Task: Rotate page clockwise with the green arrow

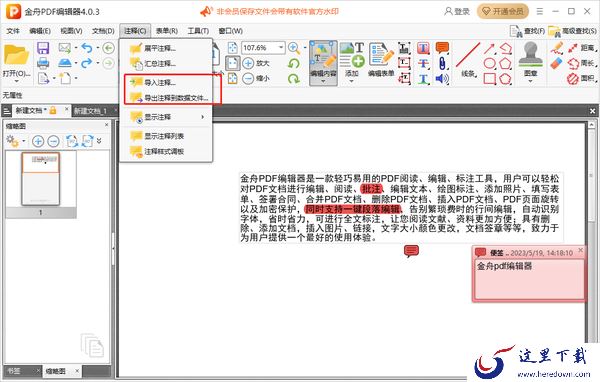Action: (293, 78)
